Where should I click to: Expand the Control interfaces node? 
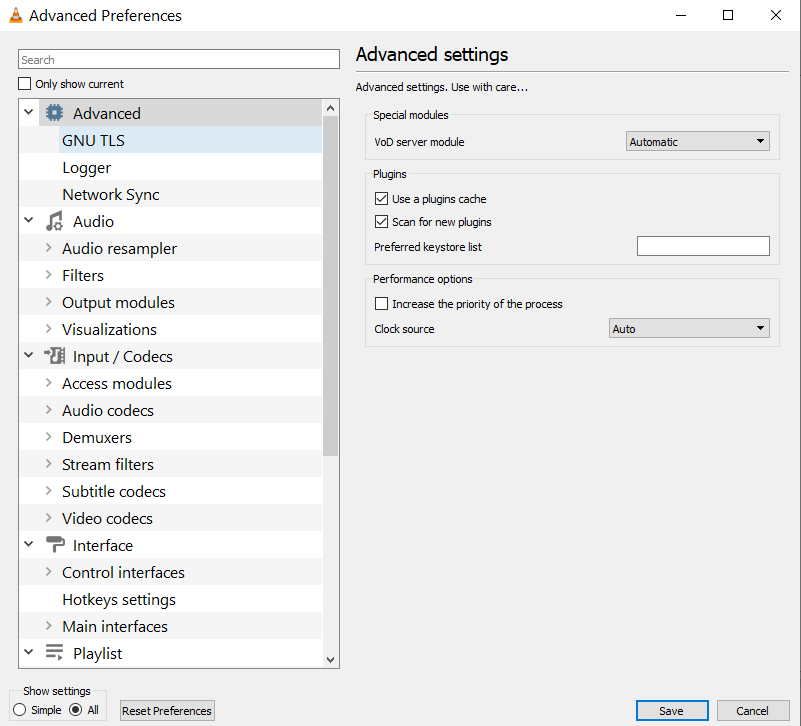click(x=49, y=572)
